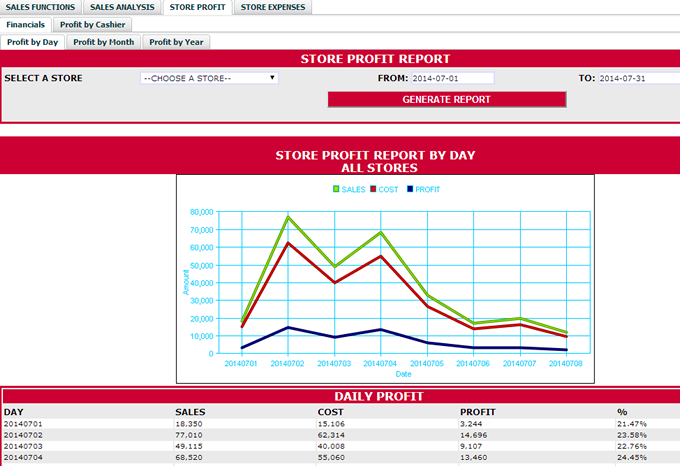Open the Profit by Year tab
This screenshot has width=680, height=466.
tap(177, 42)
